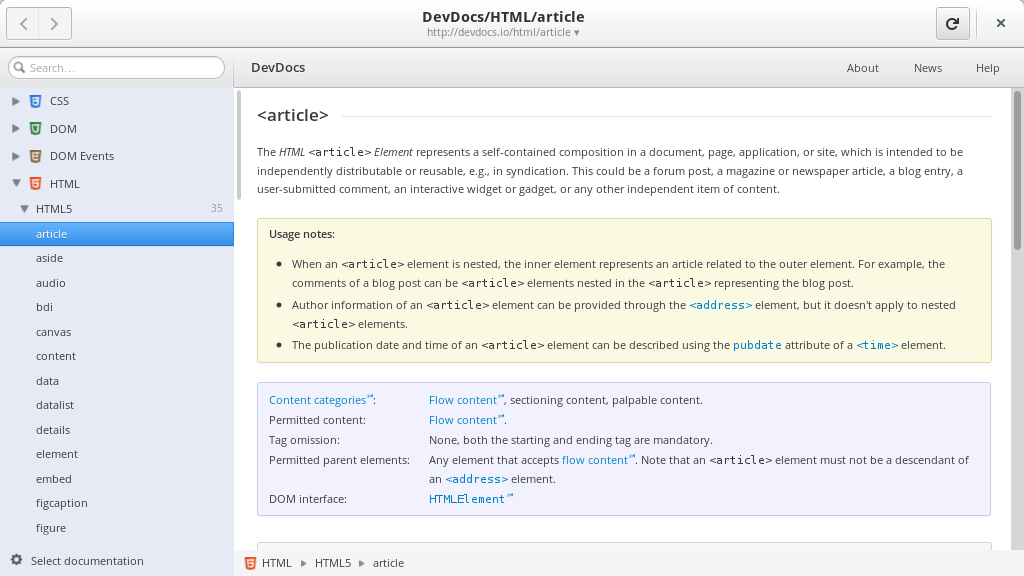1024x576 pixels.
Task: Click HTML shield icon in breadcrumb bar
Action: (x=250, y=563)
